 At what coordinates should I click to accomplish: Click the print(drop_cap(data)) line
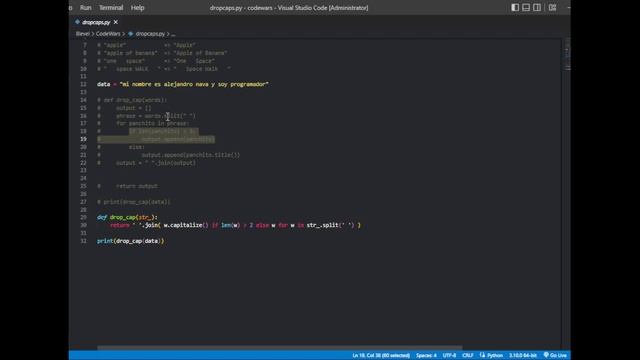pos(131,241)
